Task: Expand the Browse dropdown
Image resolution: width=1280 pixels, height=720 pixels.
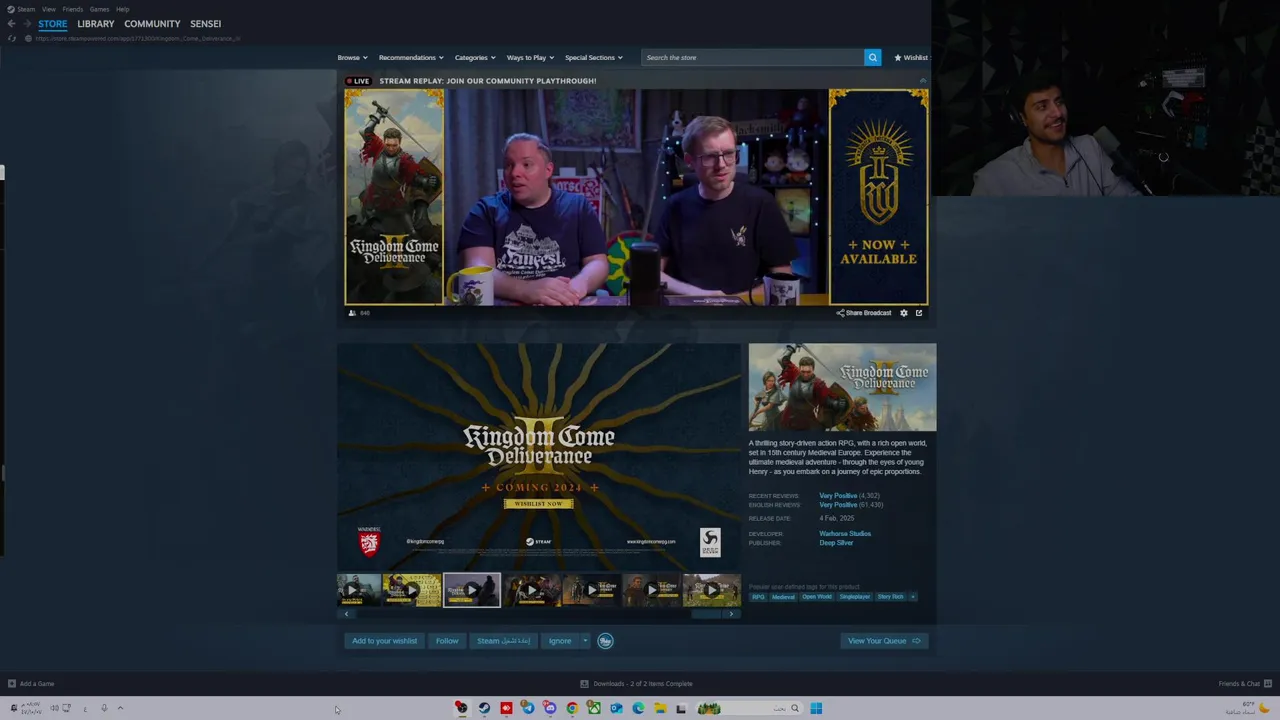Action: pyautogui.click(x=352, y=57)
